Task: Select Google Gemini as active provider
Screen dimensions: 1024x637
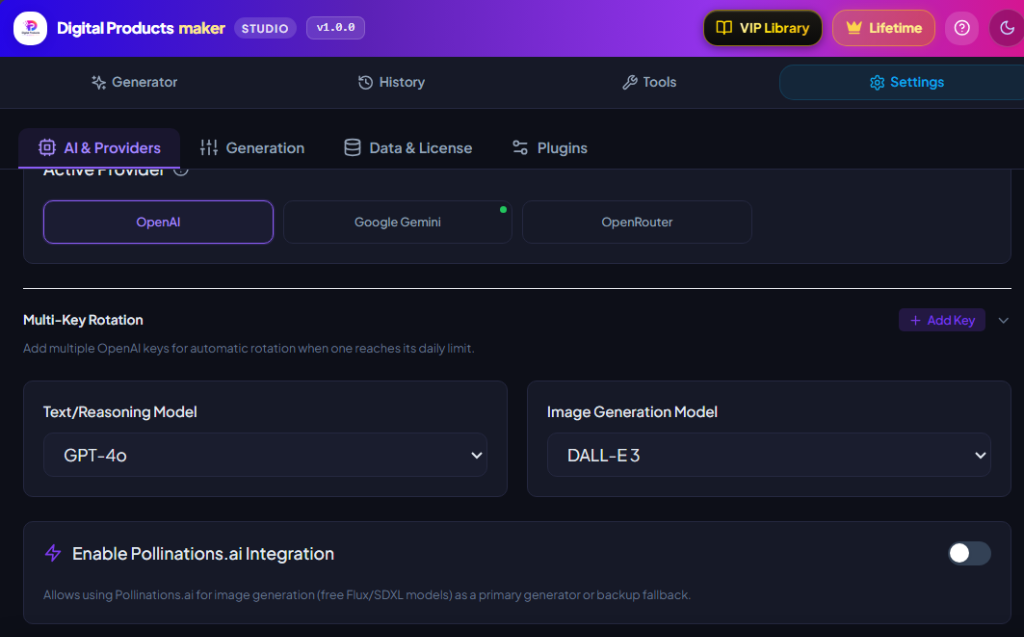Action: pyautogui.click(x=398, y=222)
